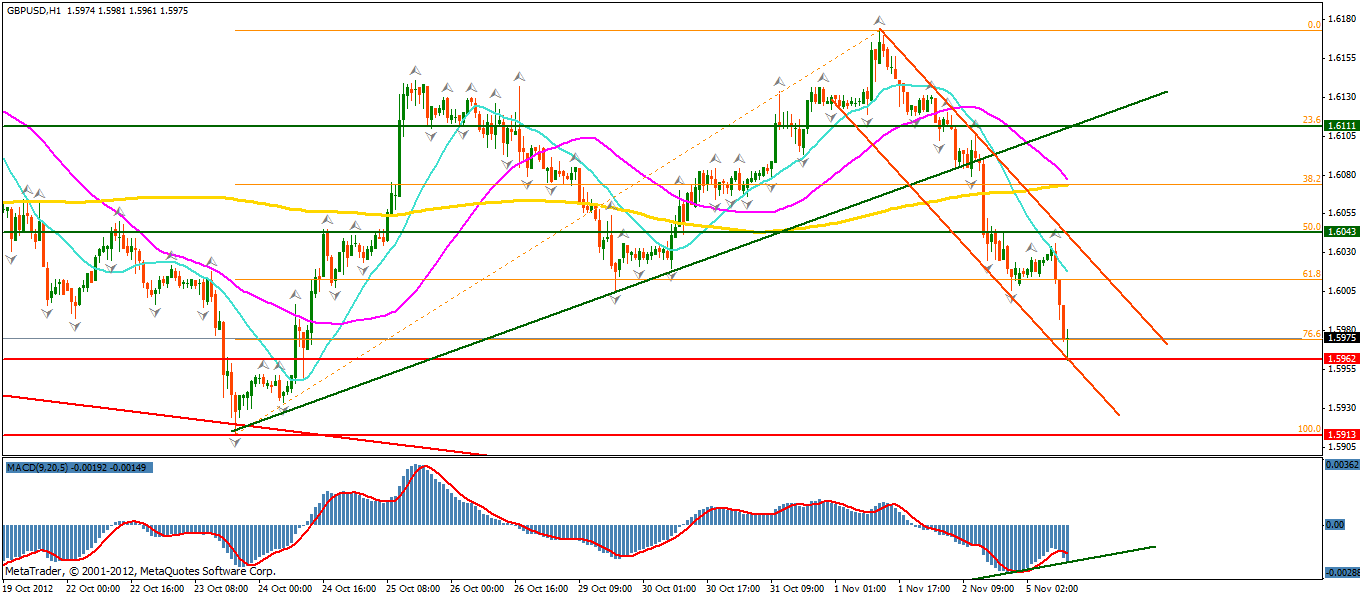1360x596 pixels.
Task: Click the gray 1.5975 current price label
Action: point(1340,339)
